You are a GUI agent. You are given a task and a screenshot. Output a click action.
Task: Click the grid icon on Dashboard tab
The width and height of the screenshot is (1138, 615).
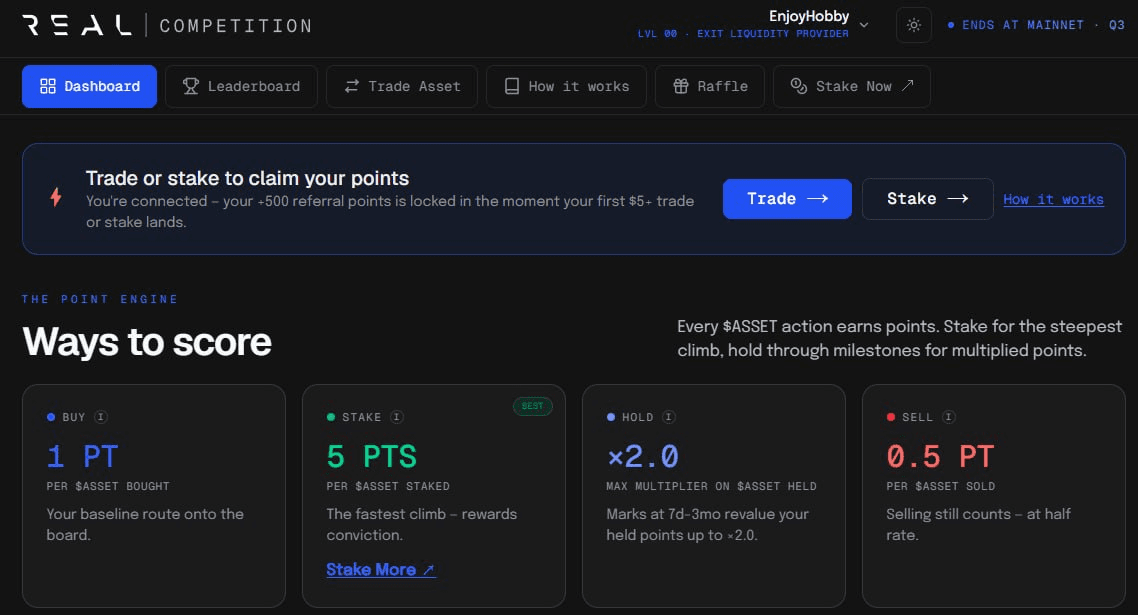click(x=48, y=86)
